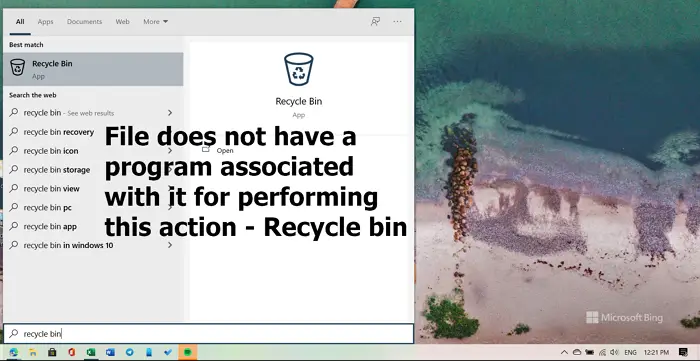Select 'recycle bin - See web results' suggestion
This screenshot has width=700, height=361.
tap(93, 113)
